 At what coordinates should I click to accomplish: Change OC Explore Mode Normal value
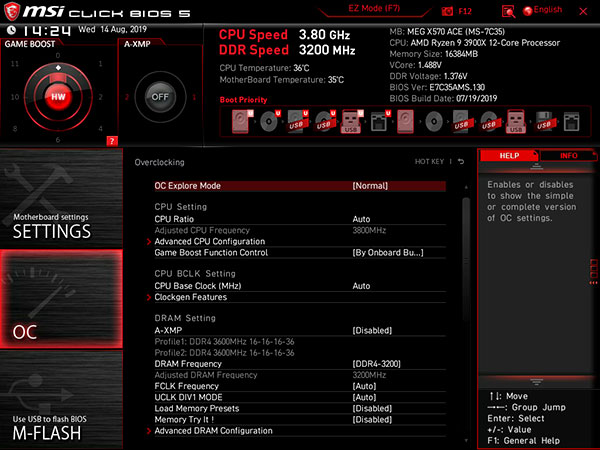370,186
